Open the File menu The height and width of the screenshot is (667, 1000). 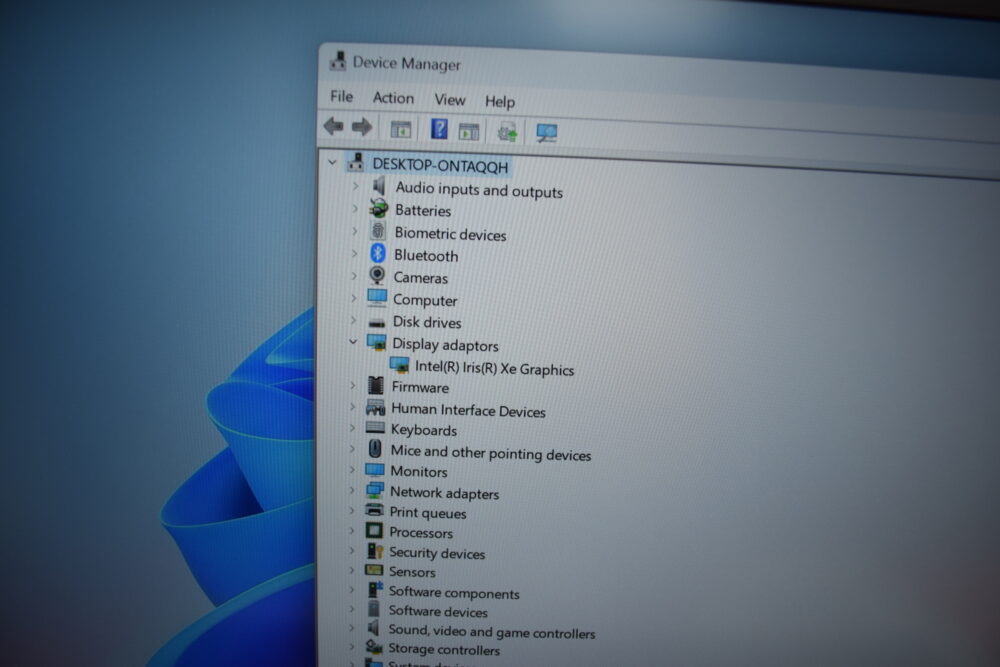point(341,96)
